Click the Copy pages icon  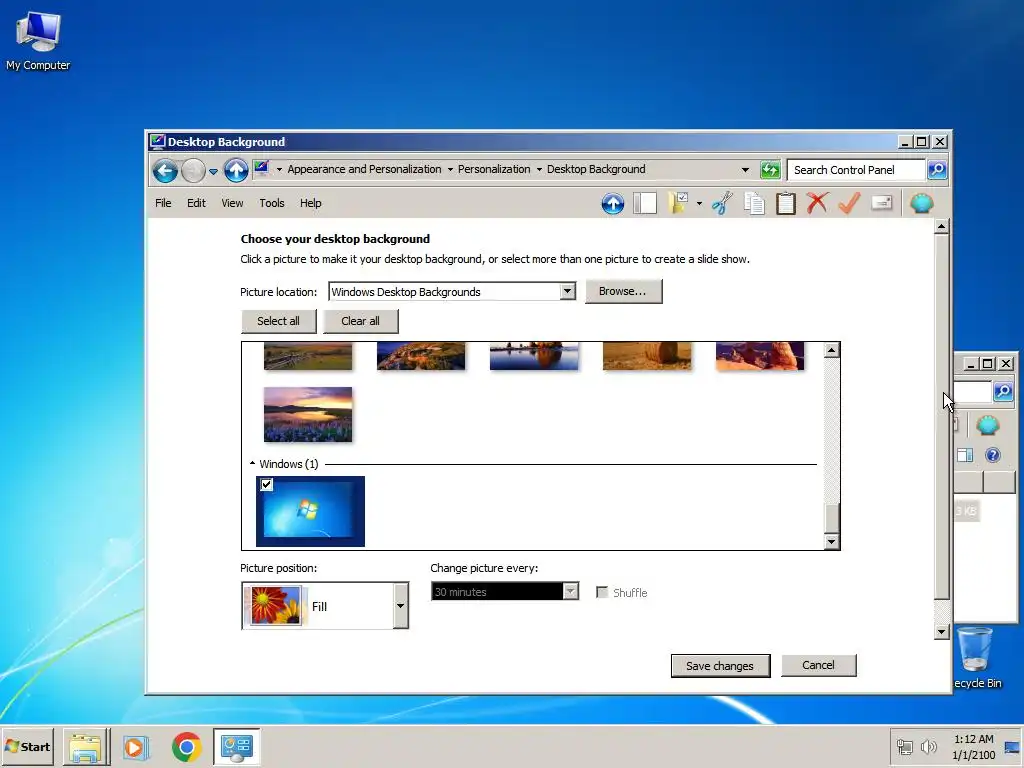[754, 203]
